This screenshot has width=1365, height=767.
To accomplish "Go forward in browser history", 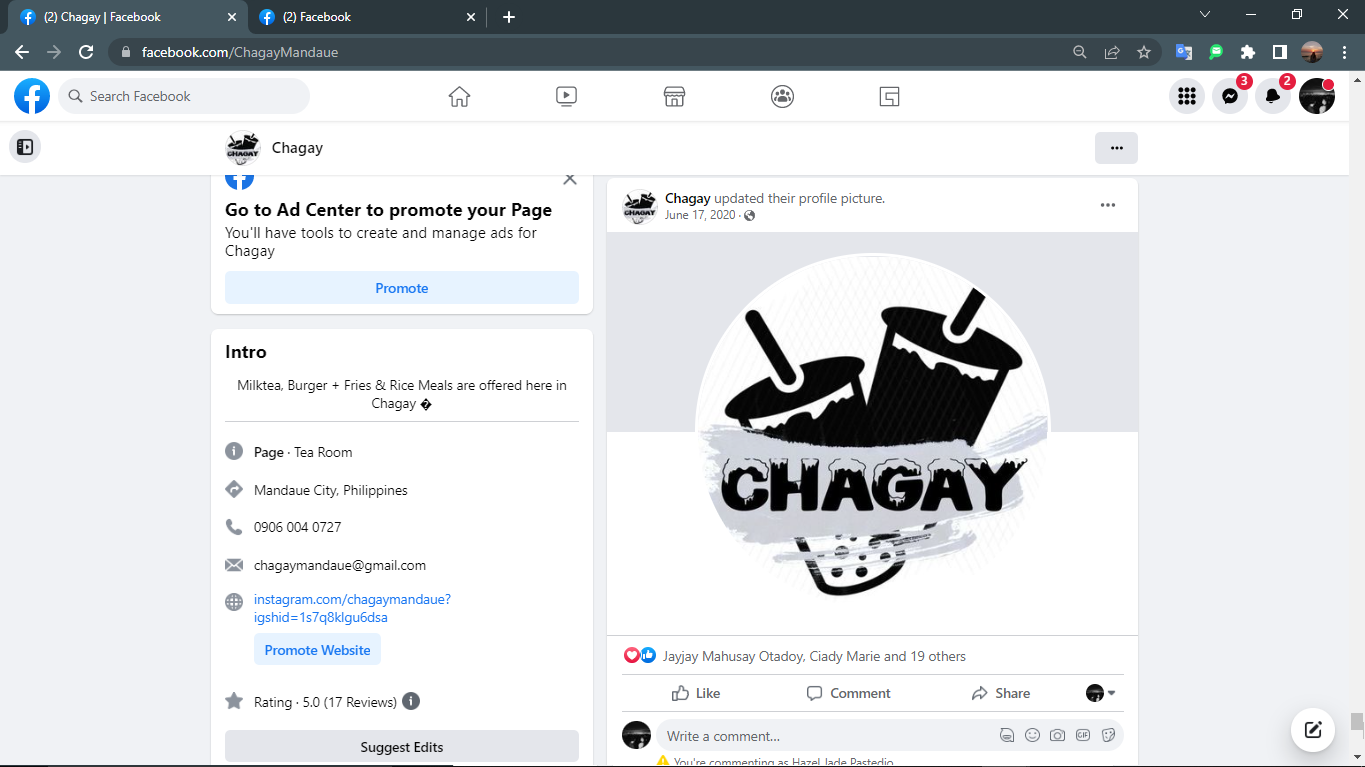I will point(54,52).
